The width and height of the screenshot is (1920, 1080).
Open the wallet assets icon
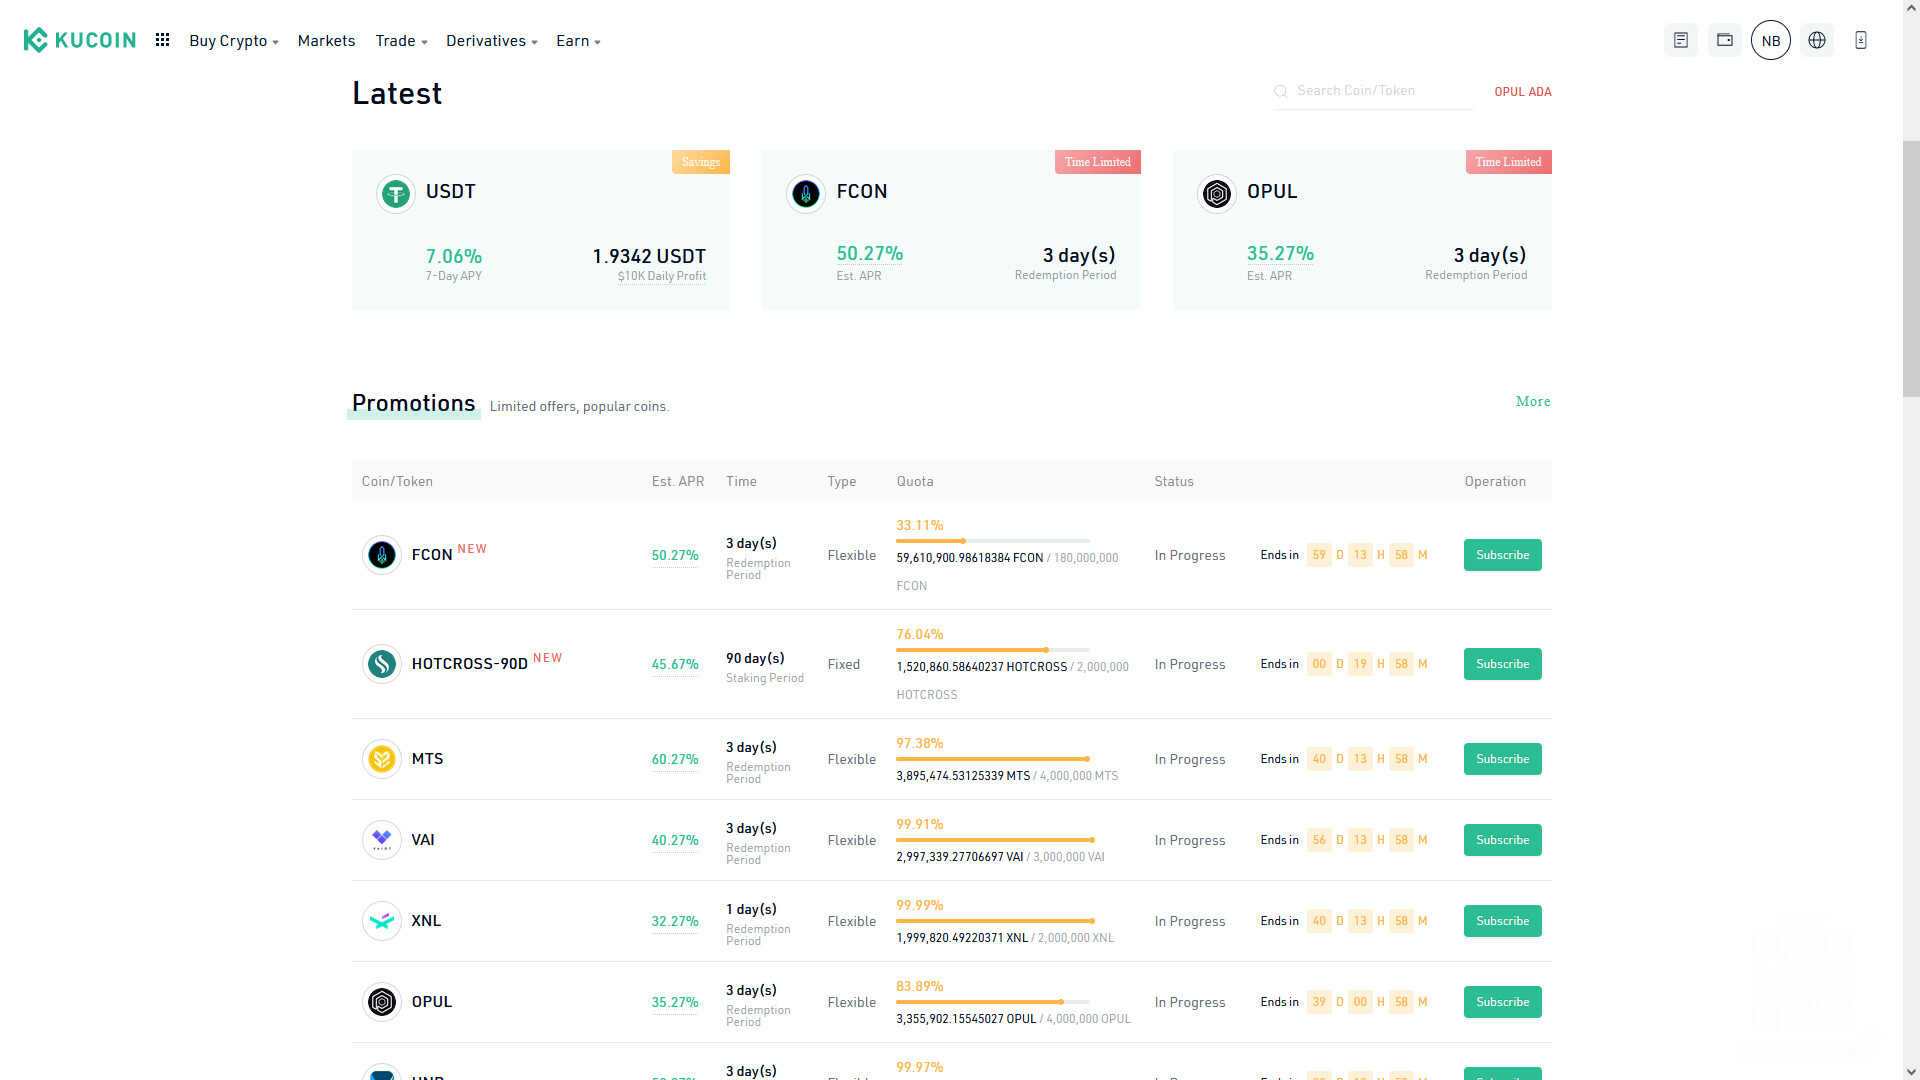(x=1725, y=40)
